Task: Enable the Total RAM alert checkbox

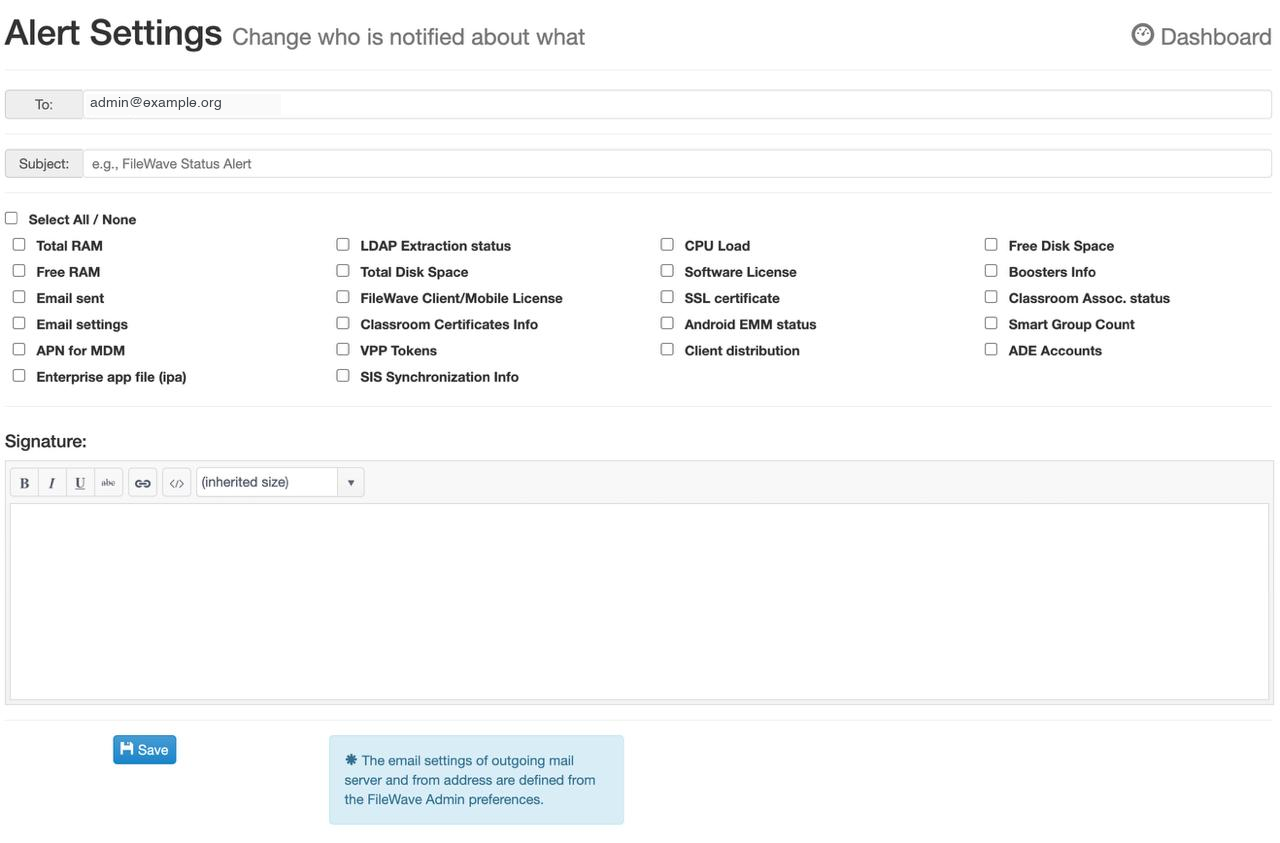Action: pos(19,244)
